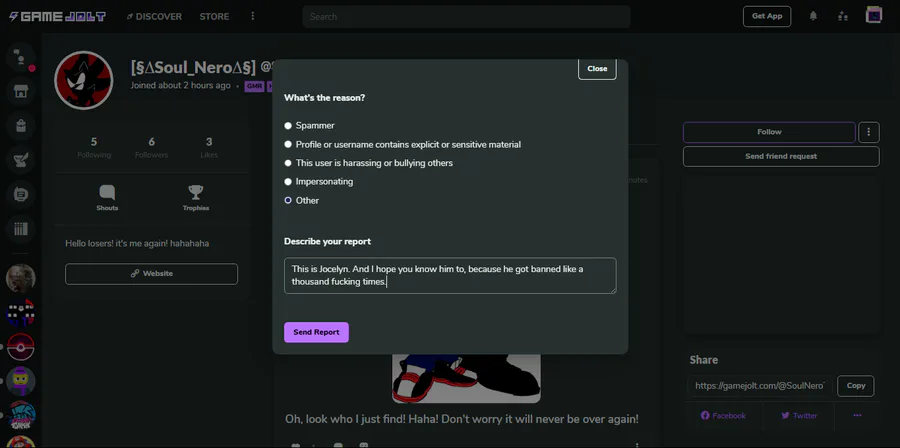The height and width of the screenshot is (448, 900).
Task: Click the Describe your report text area
Action: 450,276
